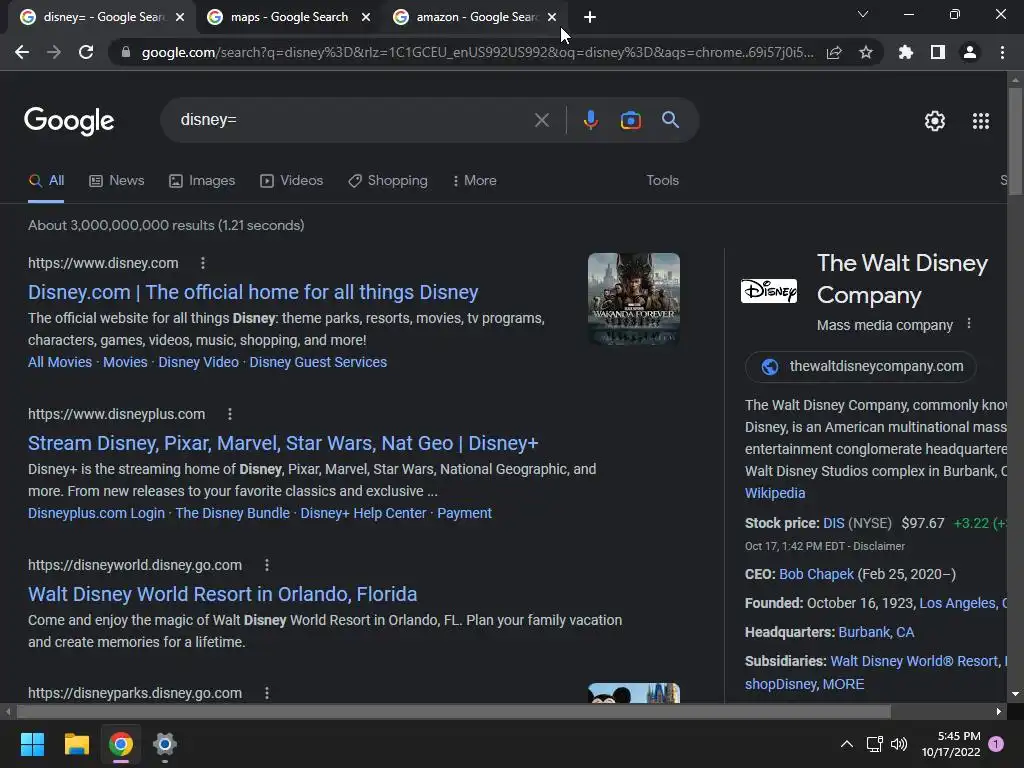The width and height of the screenshot is (1024, 768).
Task: Toggle the Chrome side panel
Action: coord(938,52)
